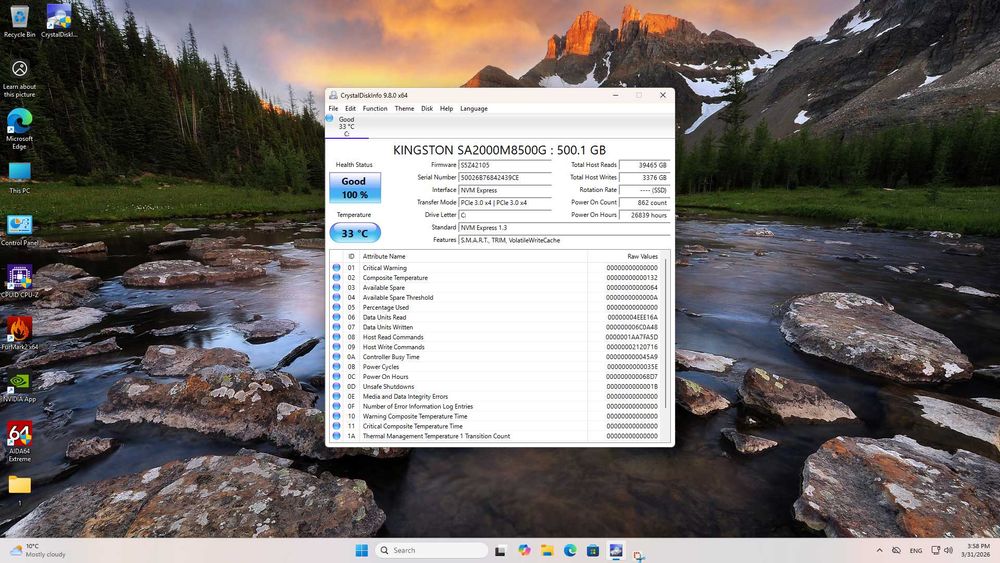
Task: Open the Windows Start menu
Action: pyautogui.click(x=362, y=550)
